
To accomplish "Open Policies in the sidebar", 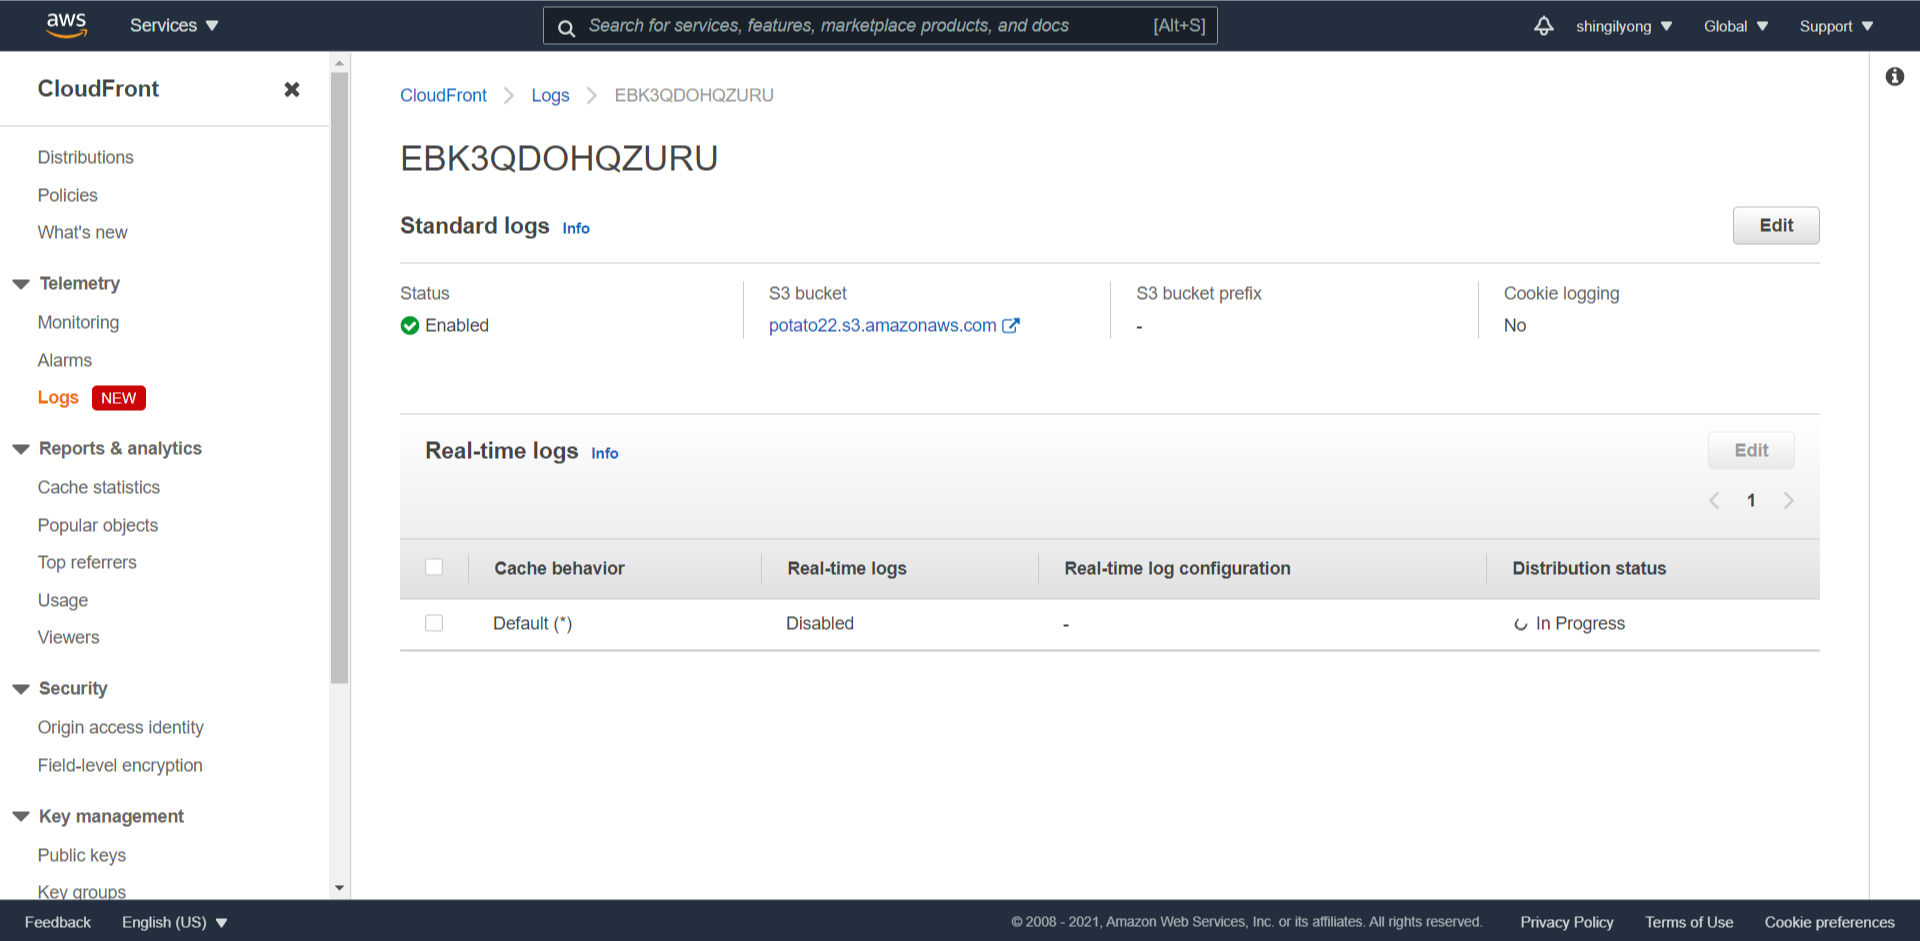I will (68, 195).
